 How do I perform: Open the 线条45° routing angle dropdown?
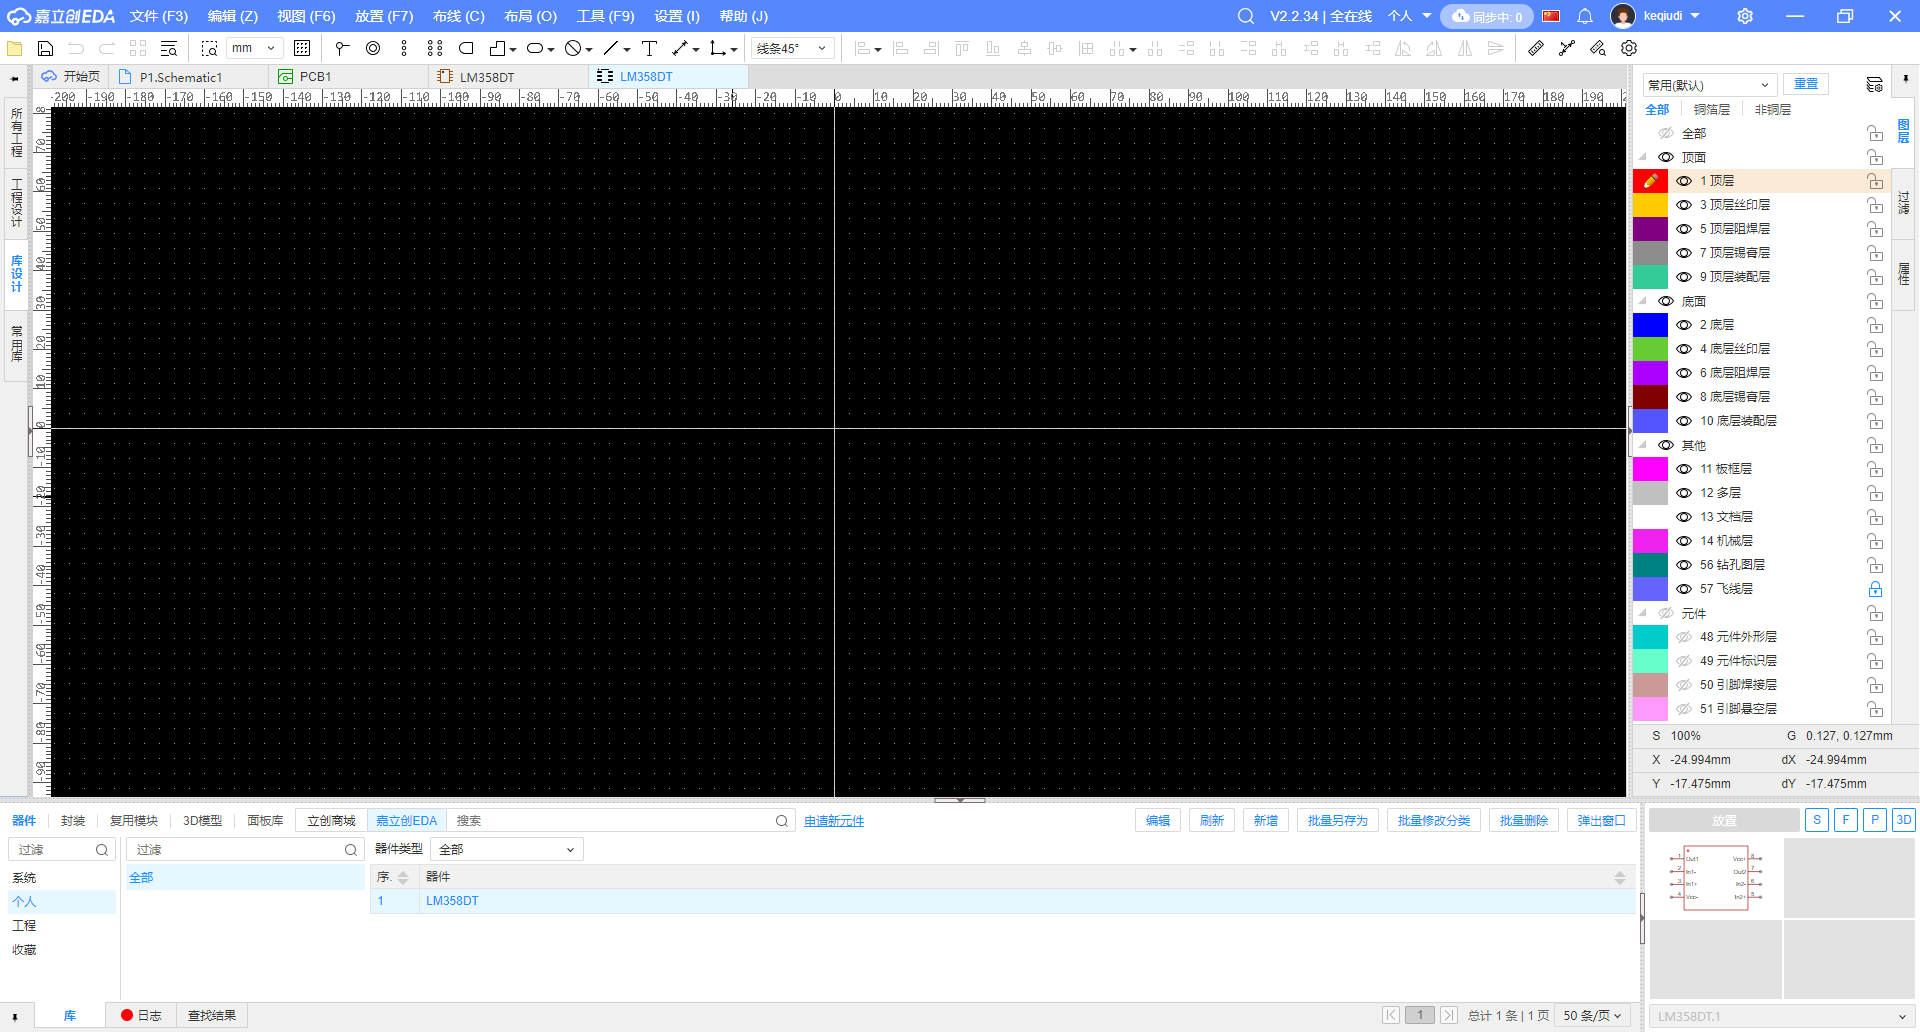(x=792, y=48)
